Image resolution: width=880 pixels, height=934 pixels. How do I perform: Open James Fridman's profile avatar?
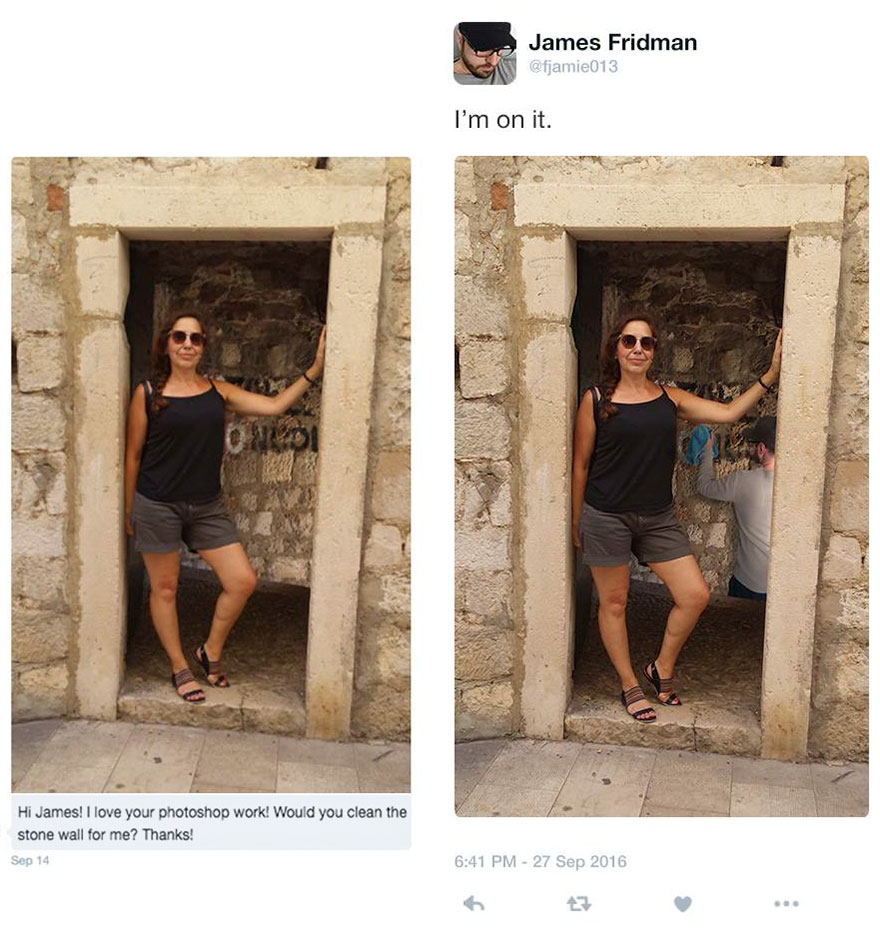point(485,53)
